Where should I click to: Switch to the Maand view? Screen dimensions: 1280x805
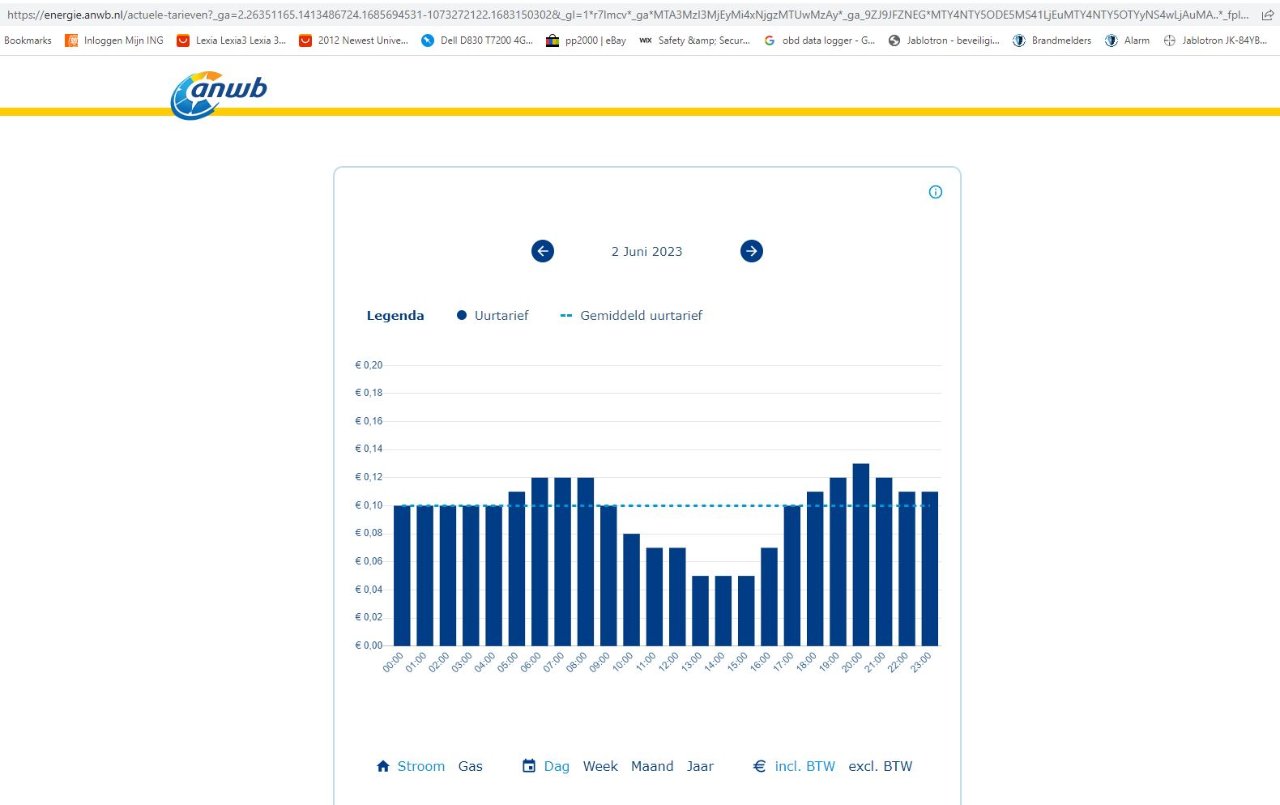652,766
